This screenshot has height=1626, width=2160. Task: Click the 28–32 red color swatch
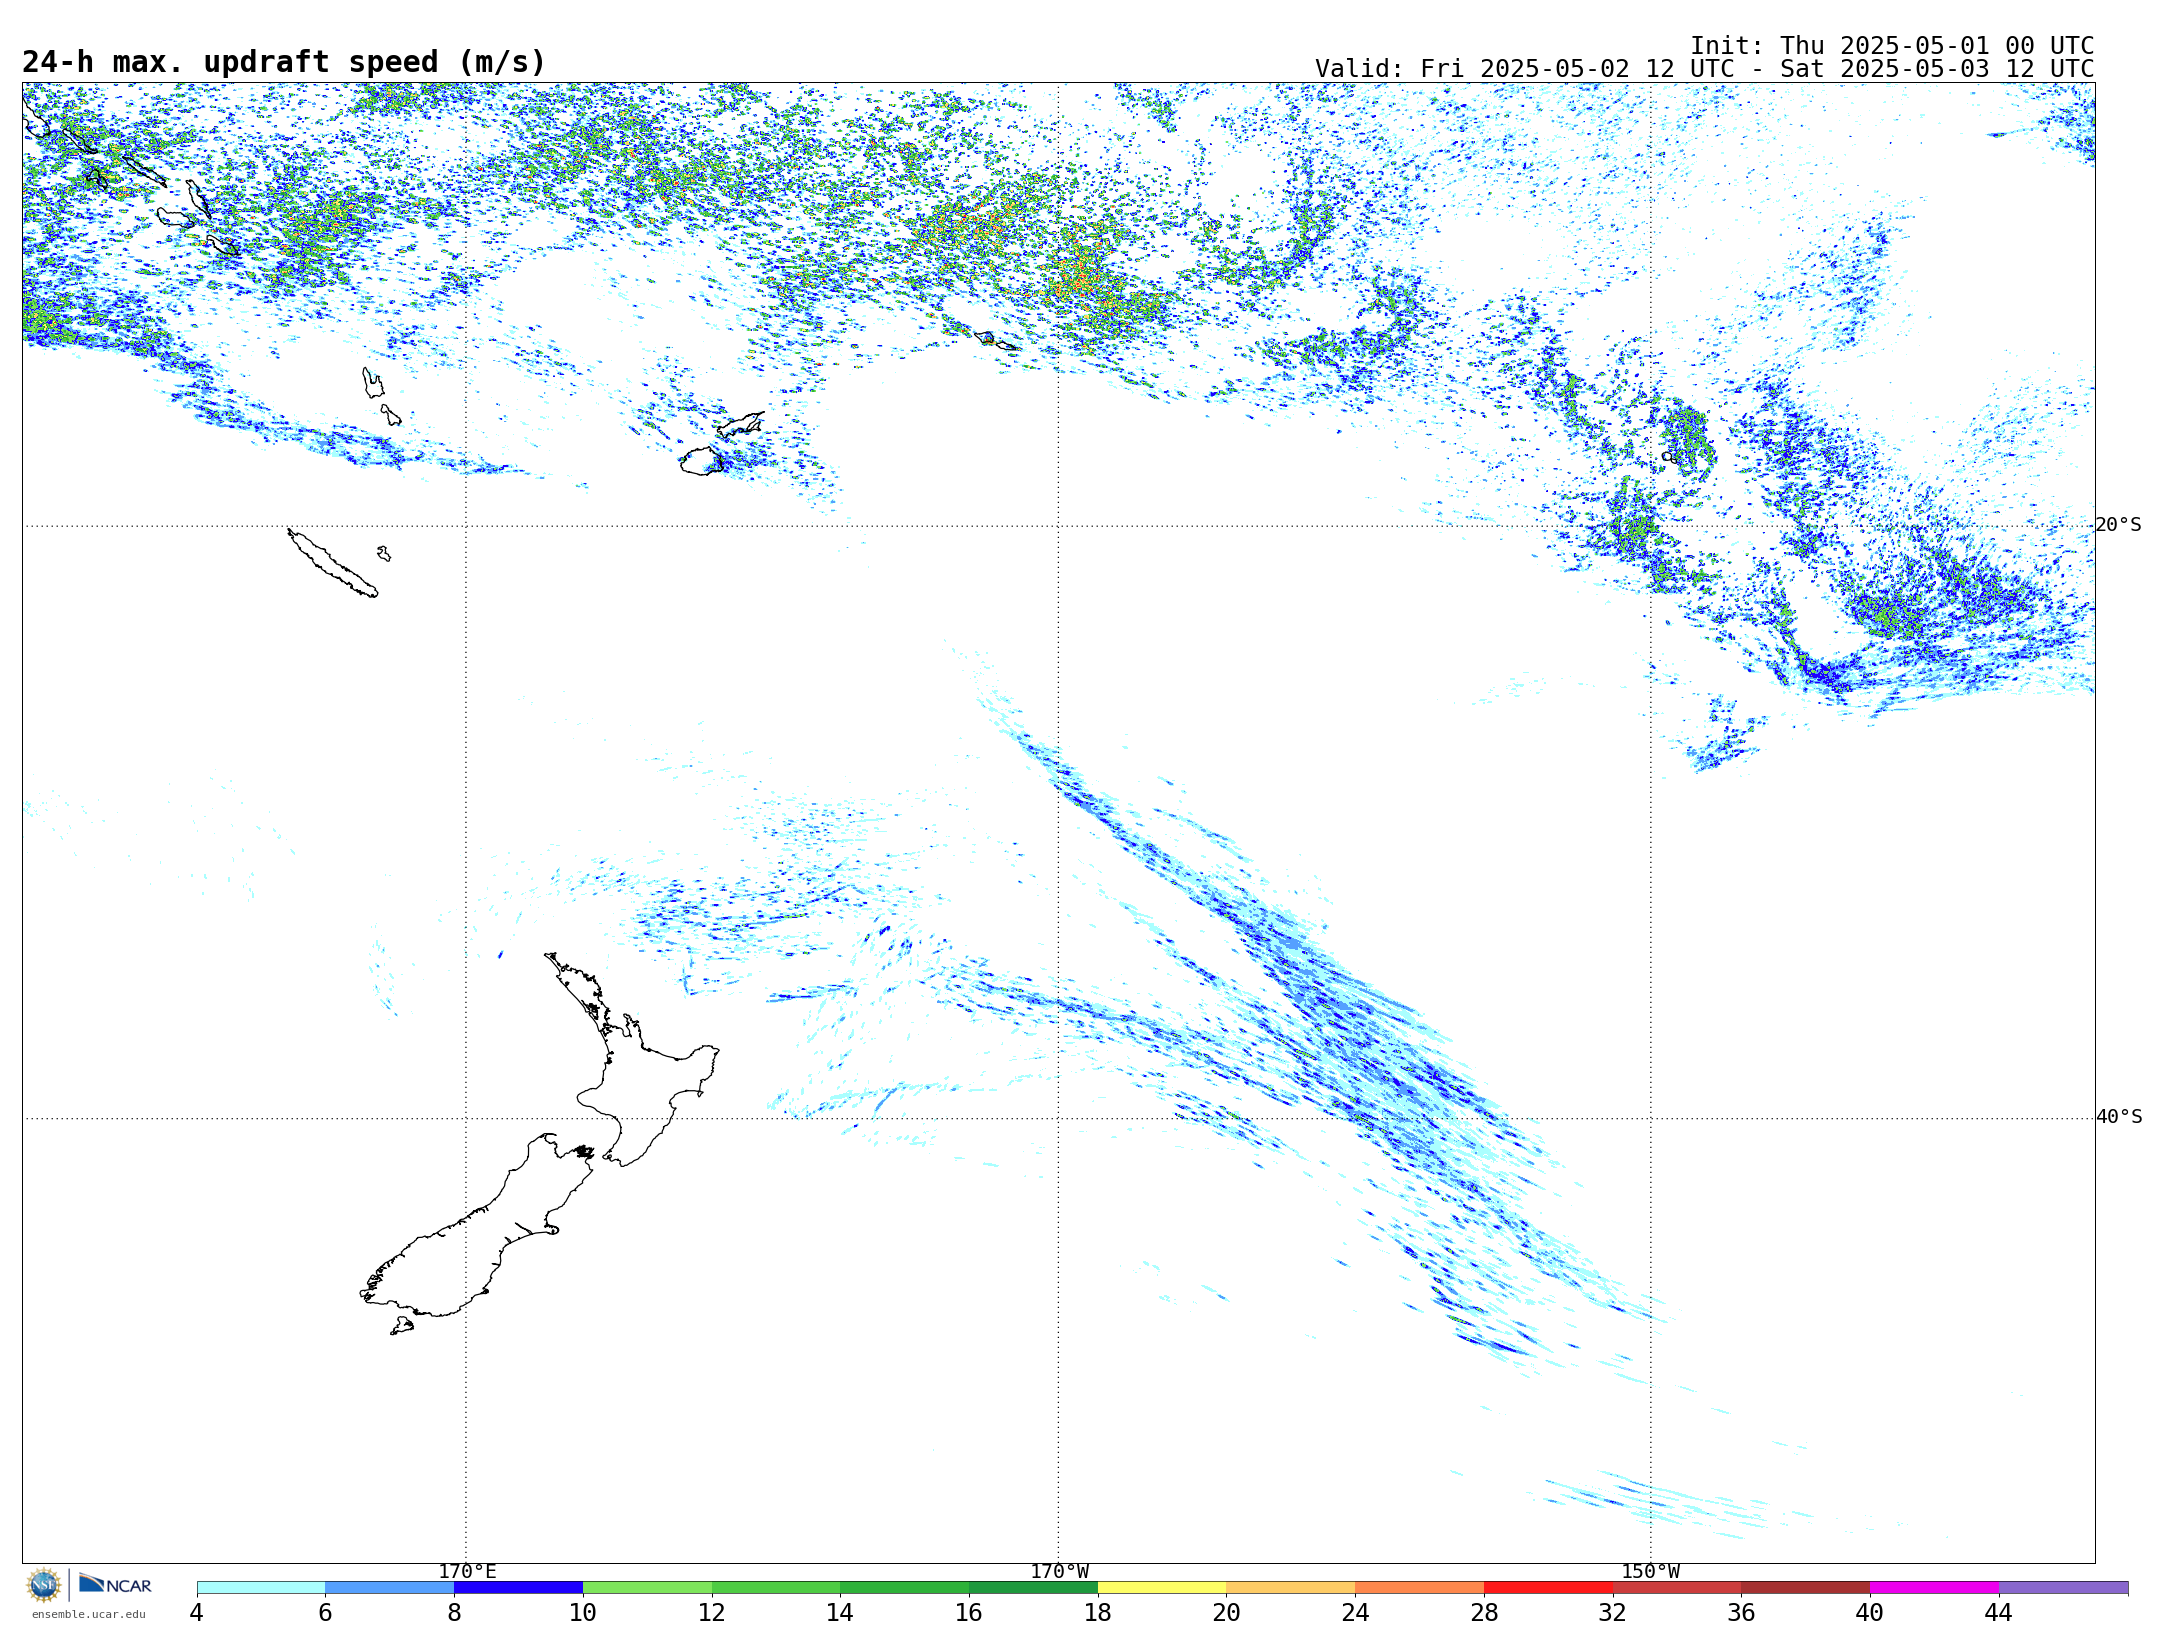tap(1548, 1588)
